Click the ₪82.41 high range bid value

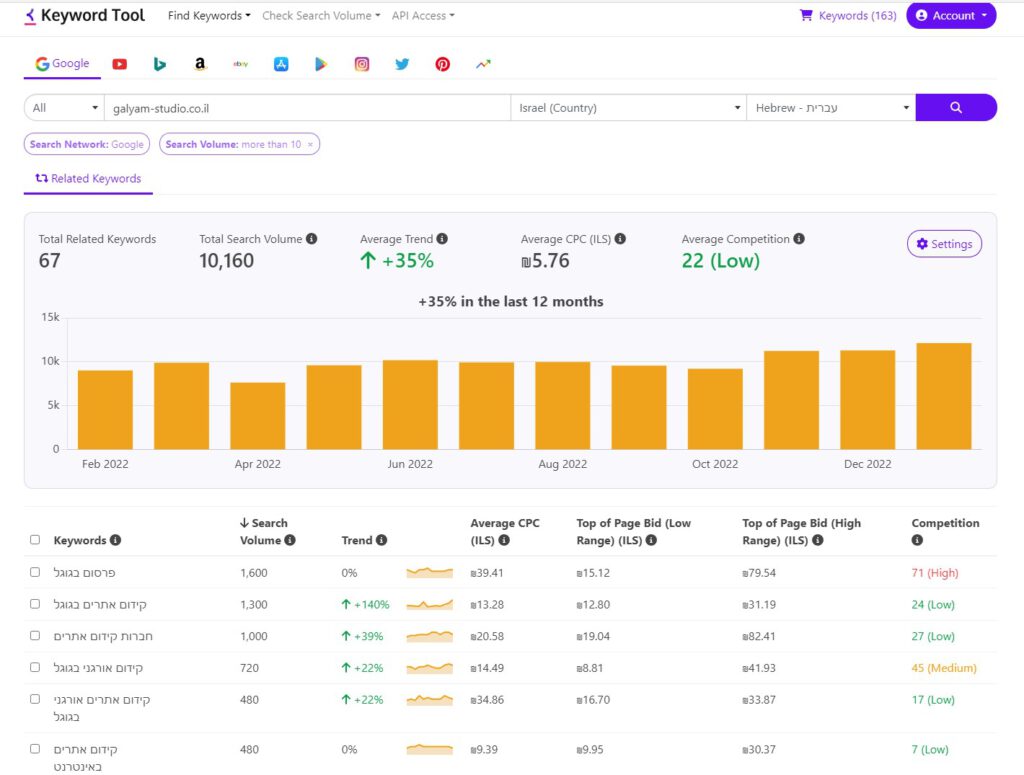759,636
